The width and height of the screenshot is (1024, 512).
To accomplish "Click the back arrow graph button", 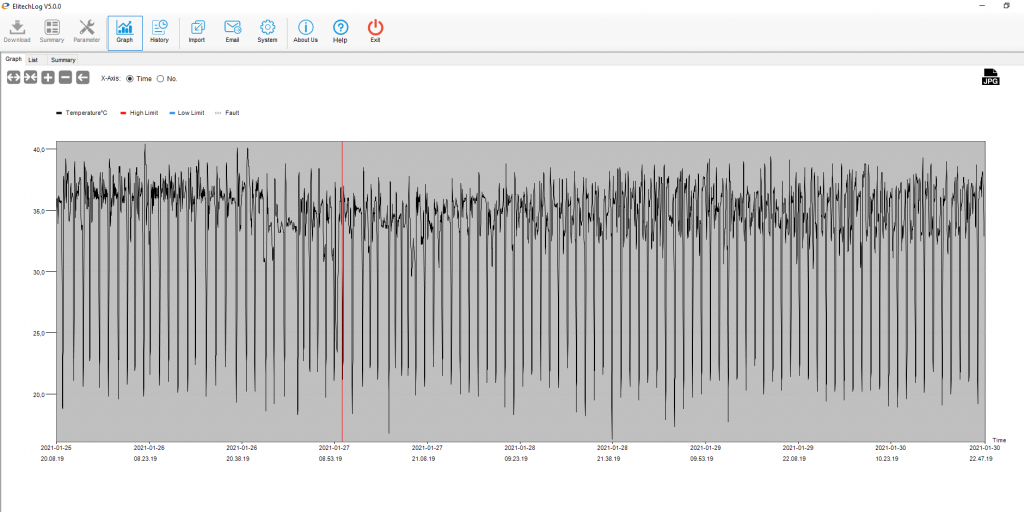I will 82,78.
